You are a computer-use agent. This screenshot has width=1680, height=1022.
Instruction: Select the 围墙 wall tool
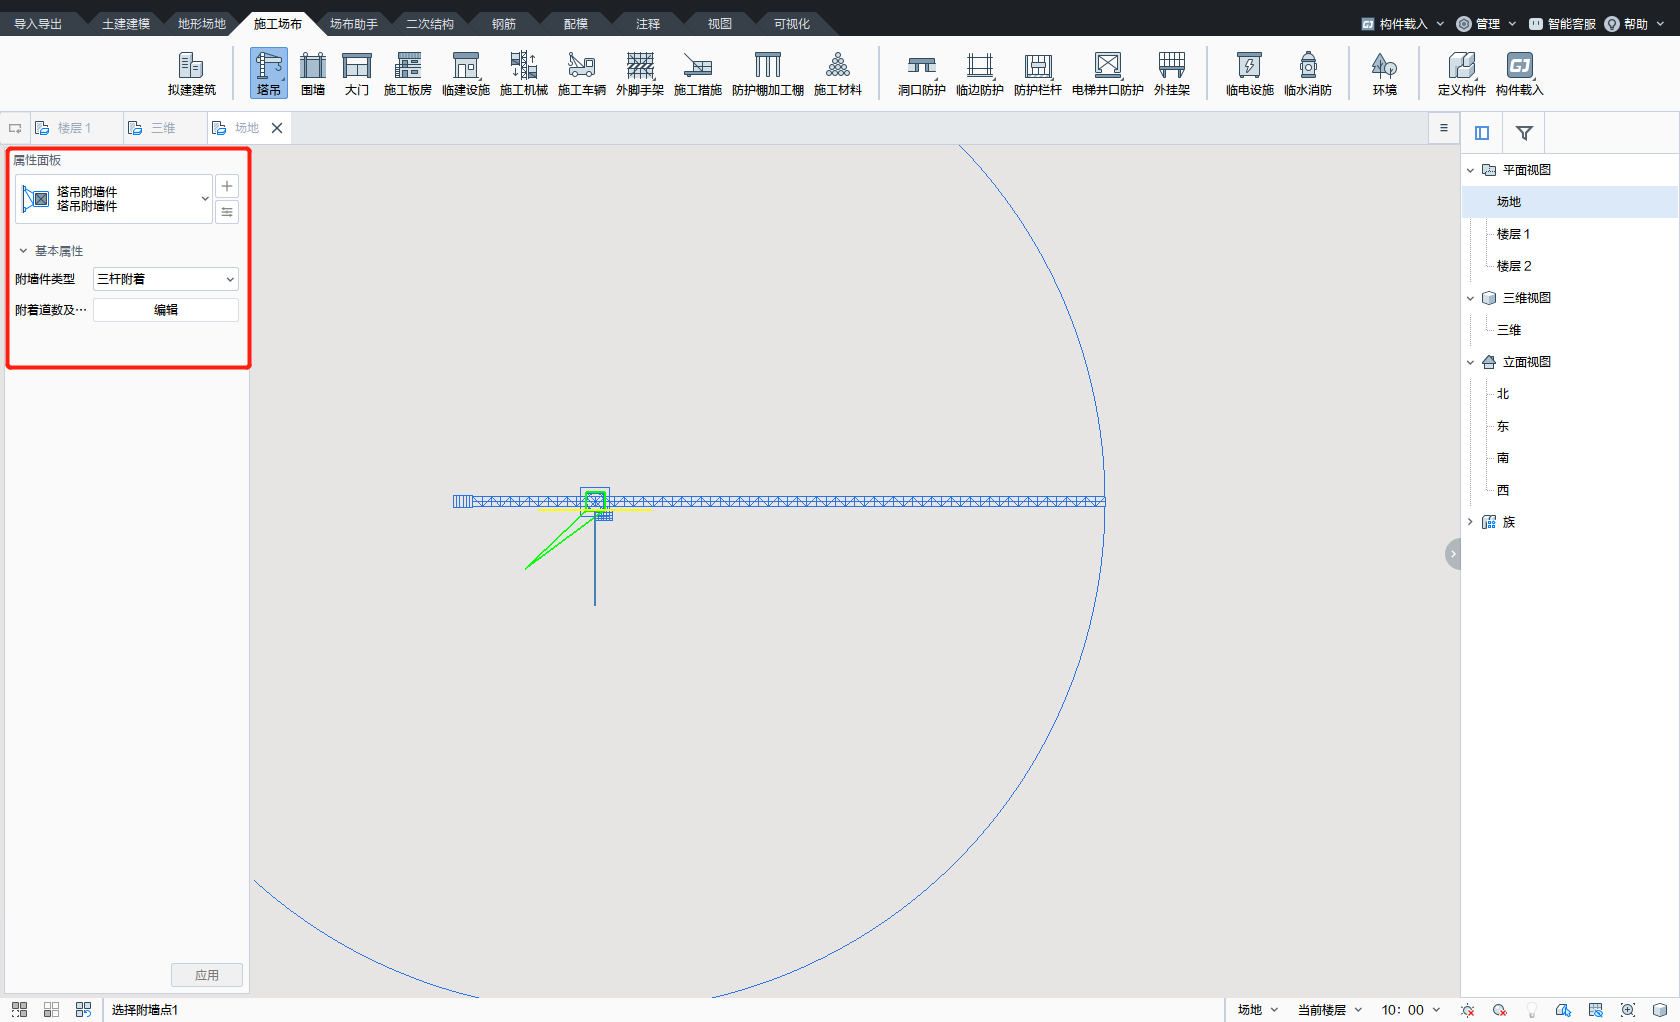coord(313,73)
